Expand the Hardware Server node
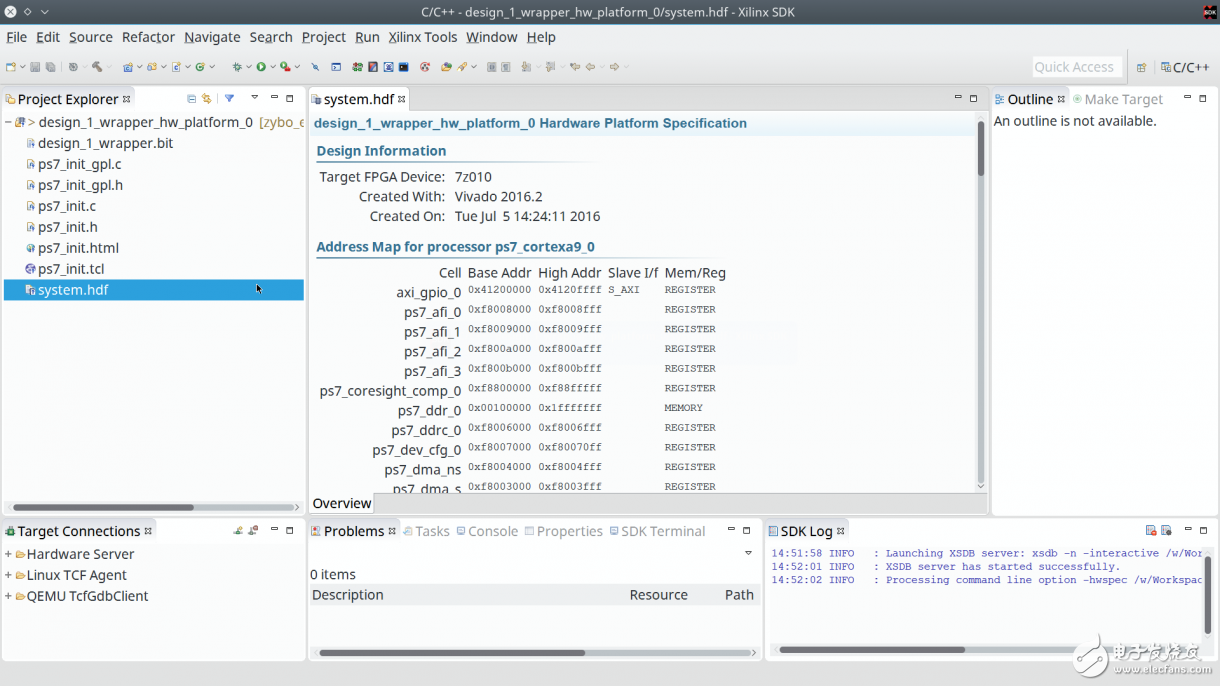 [9, 554]
